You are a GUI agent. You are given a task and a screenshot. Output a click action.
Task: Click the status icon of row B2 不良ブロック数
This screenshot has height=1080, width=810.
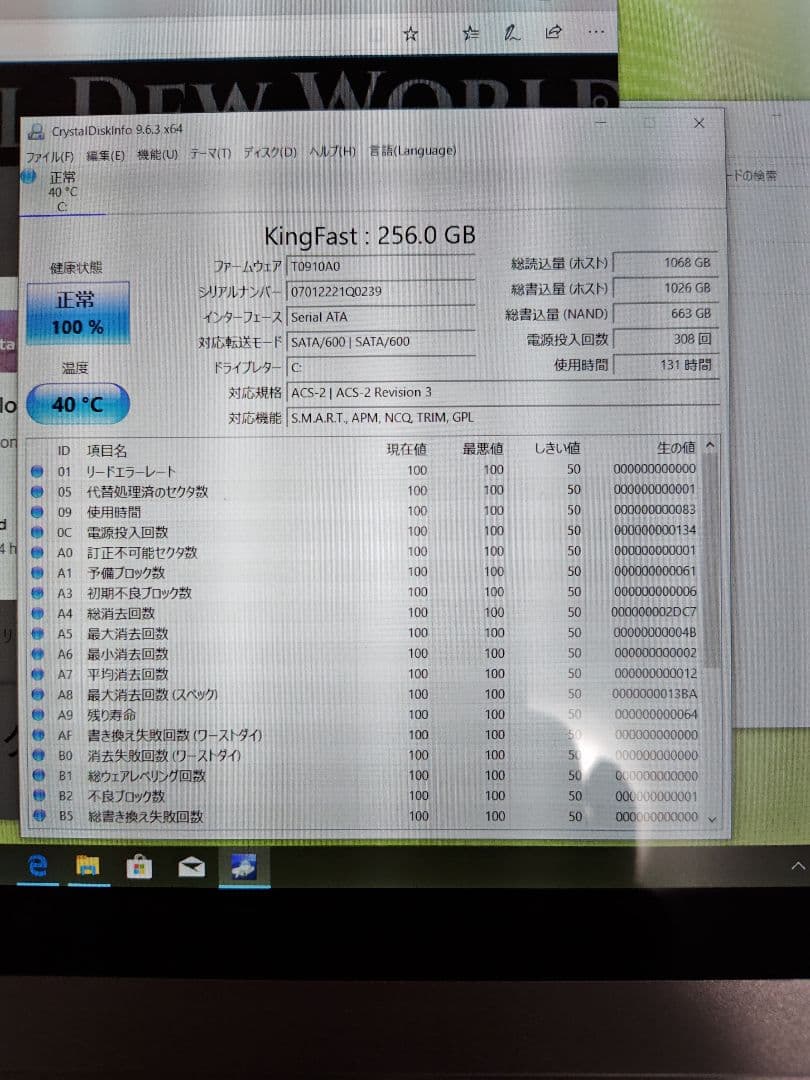39,796
